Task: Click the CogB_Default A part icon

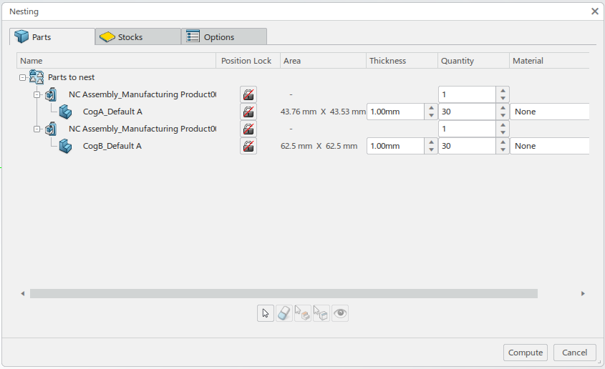Action: (65, 146)
